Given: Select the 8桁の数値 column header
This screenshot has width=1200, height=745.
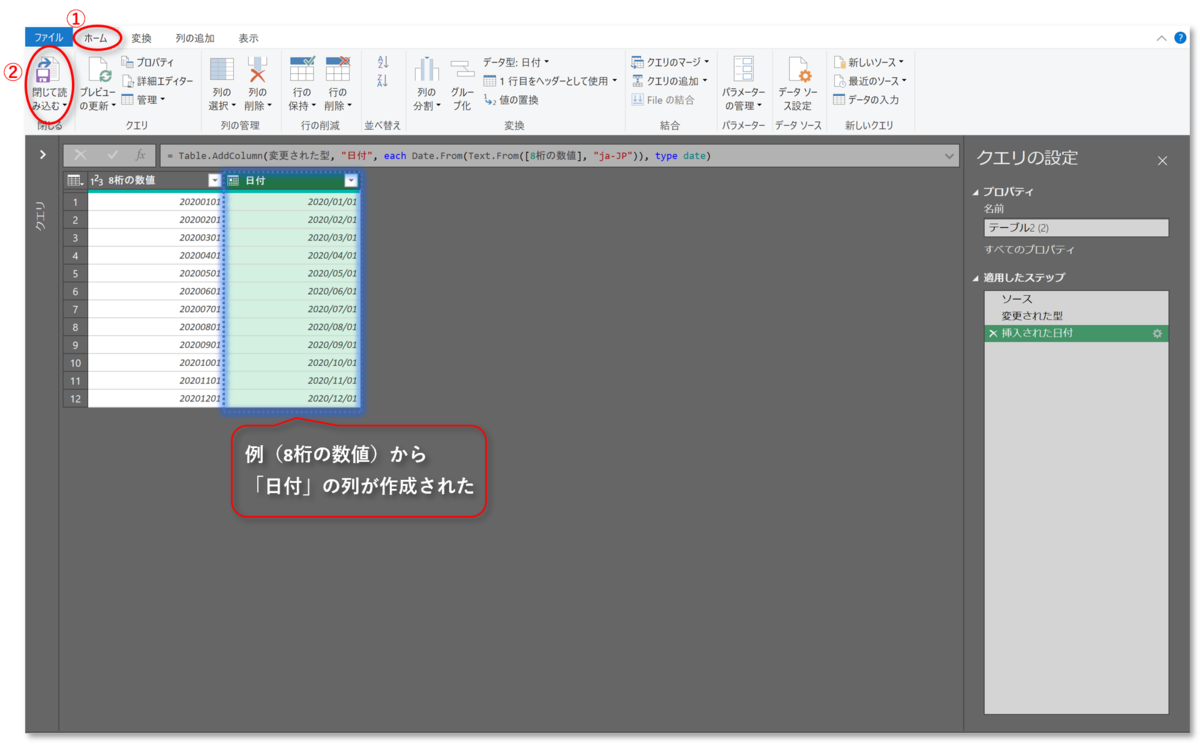Looking at the screenshot, I should [156, 180].
